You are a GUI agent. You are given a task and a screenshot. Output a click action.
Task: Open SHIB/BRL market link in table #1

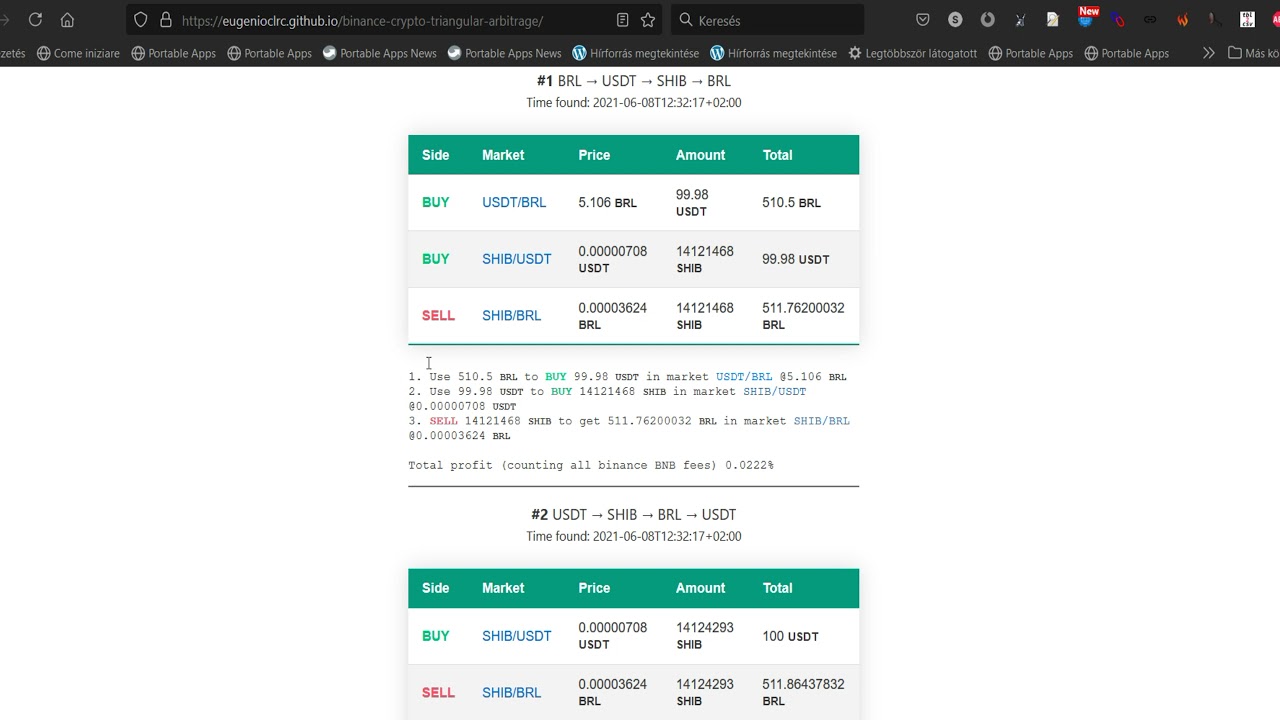pyautogui.click(x=511, y=316)
